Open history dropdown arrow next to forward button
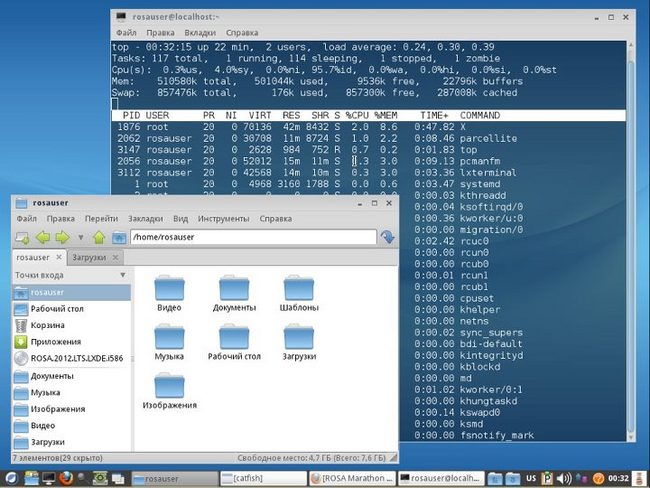Screen dimensions: 650x488 [81, 238]
